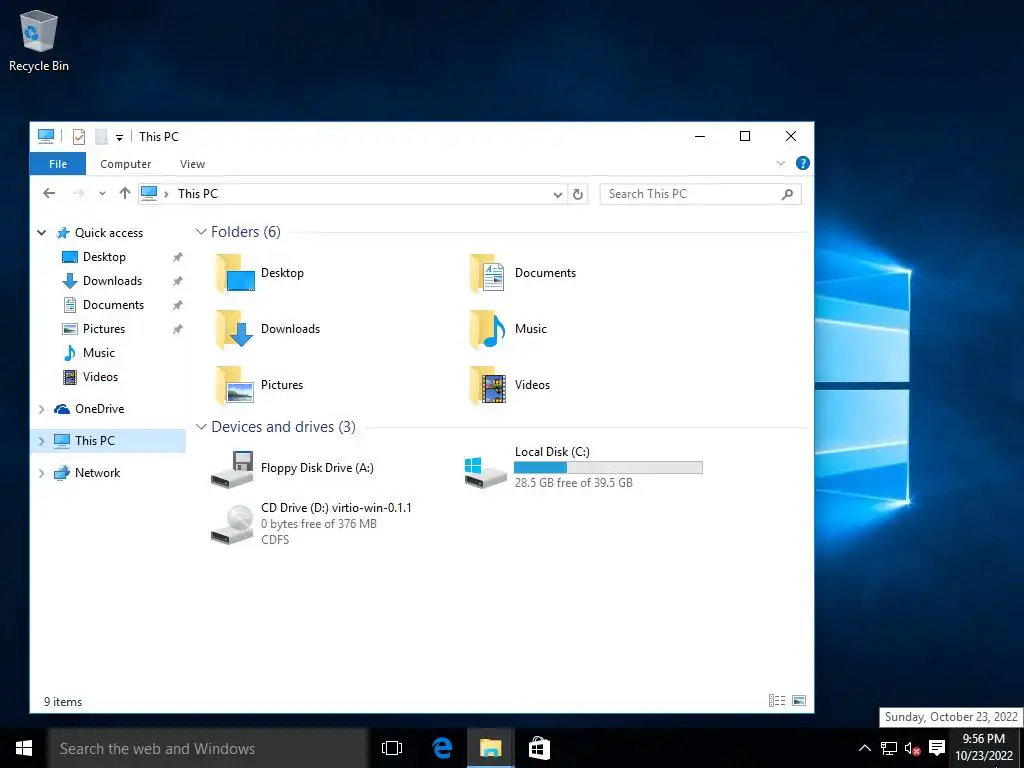The image size is (1024, 768).
Task: Go up one level with up arrow
Action: pos(125,193)
